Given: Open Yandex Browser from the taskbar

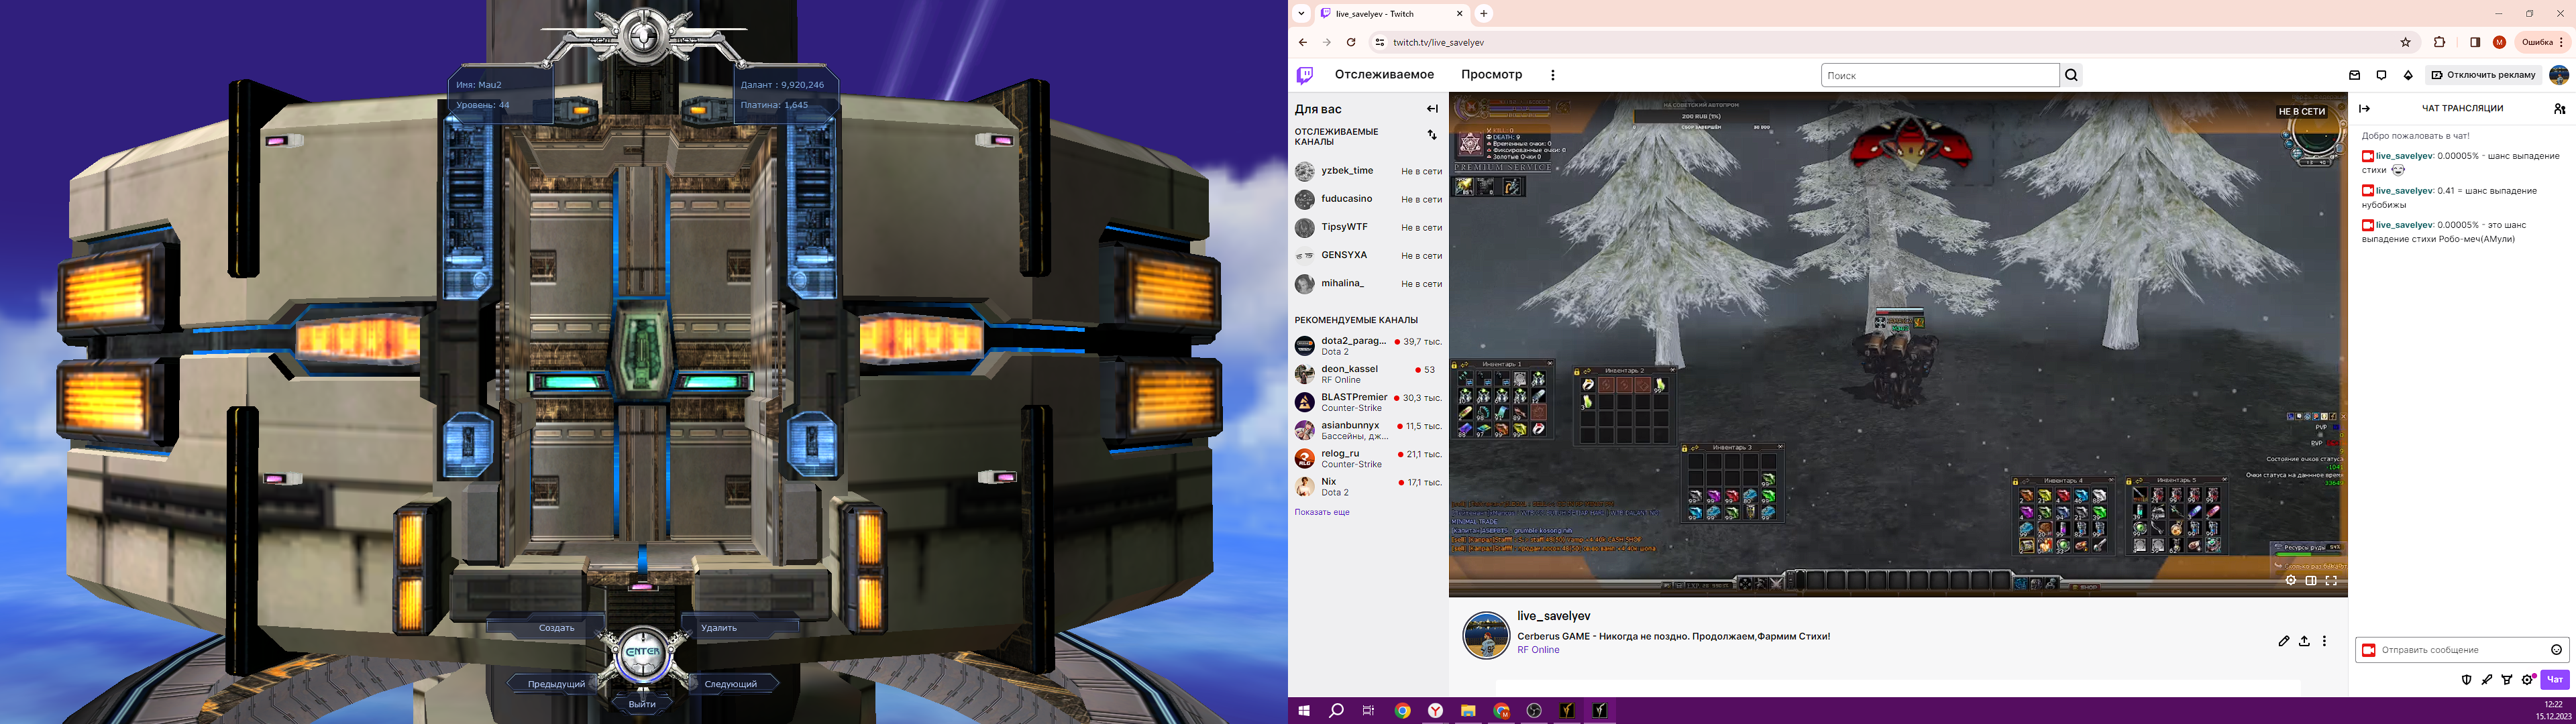Looking at the screenshot, I should pos(1435,711).
